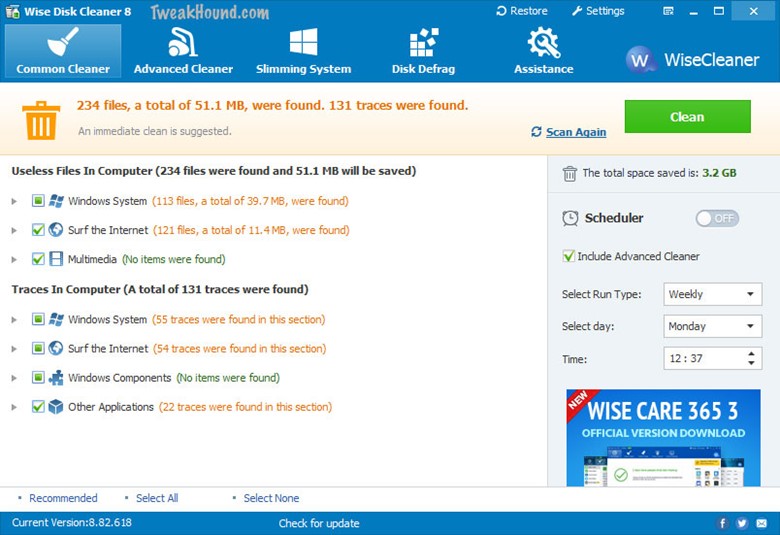The width and height of the screenshot is (780, 535).
Task: Toggle Windows System files checkbox
Action: (38, 201)
